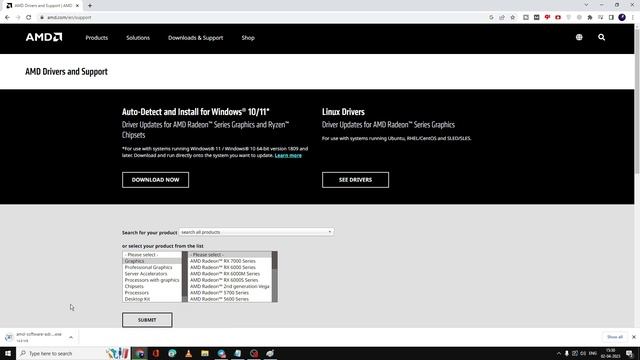
Task: Select Desktop Kit in the list
Action: point(152,299)
